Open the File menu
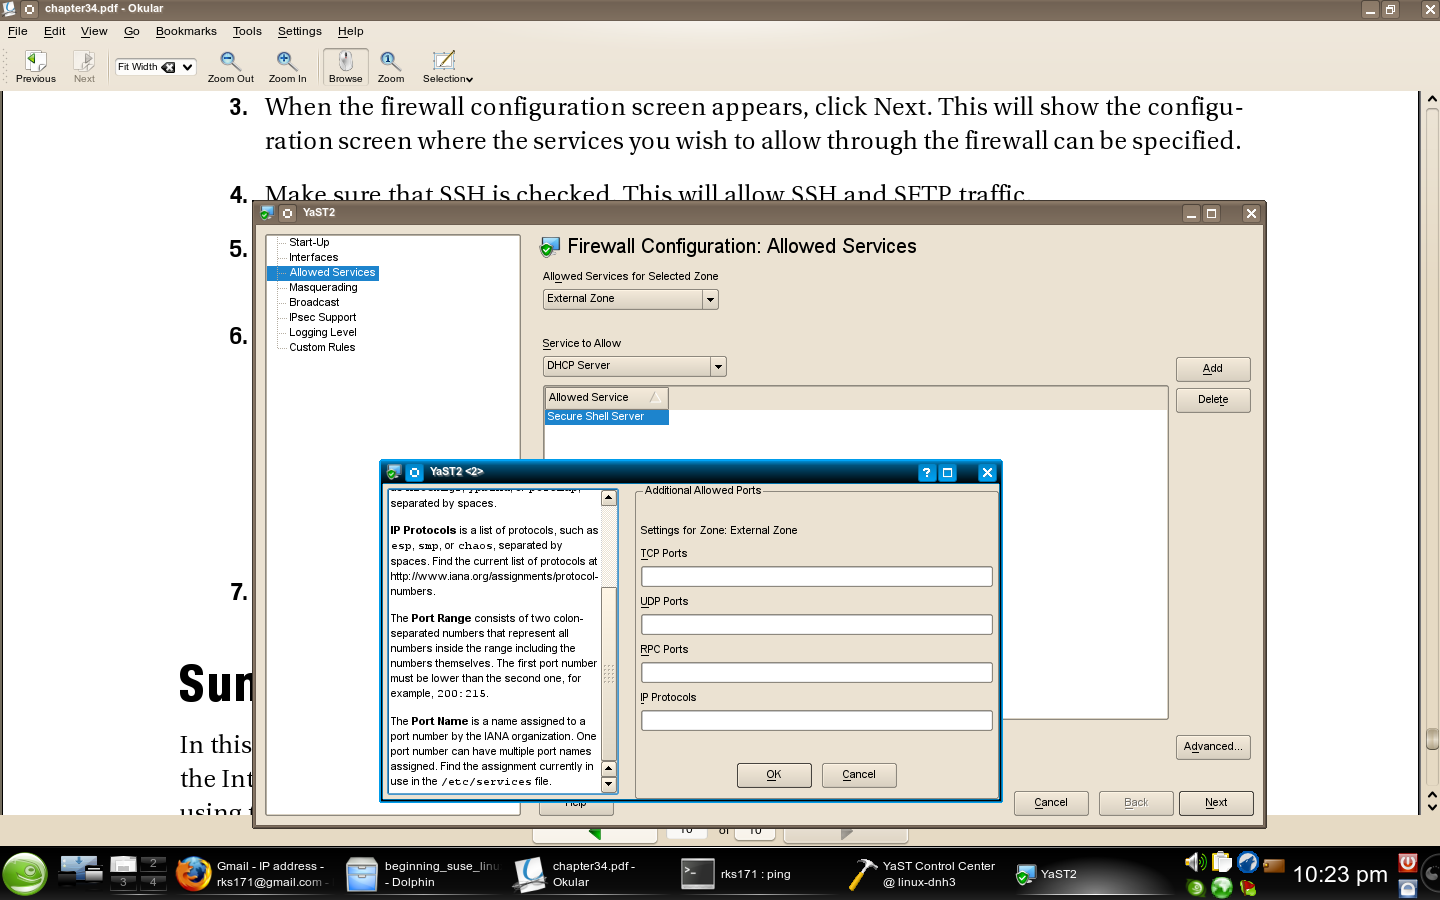The image size is (1440, 900). click(x=18, y=31)
